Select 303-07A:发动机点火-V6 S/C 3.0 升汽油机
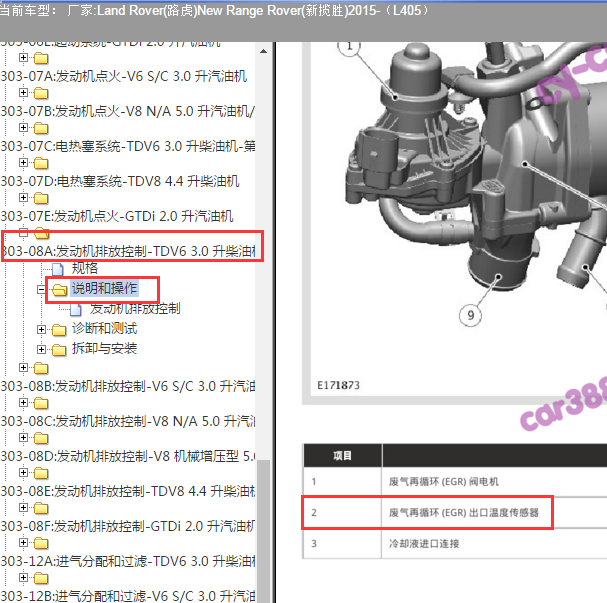Screen dimensions: 607x603 coord(123,76)
